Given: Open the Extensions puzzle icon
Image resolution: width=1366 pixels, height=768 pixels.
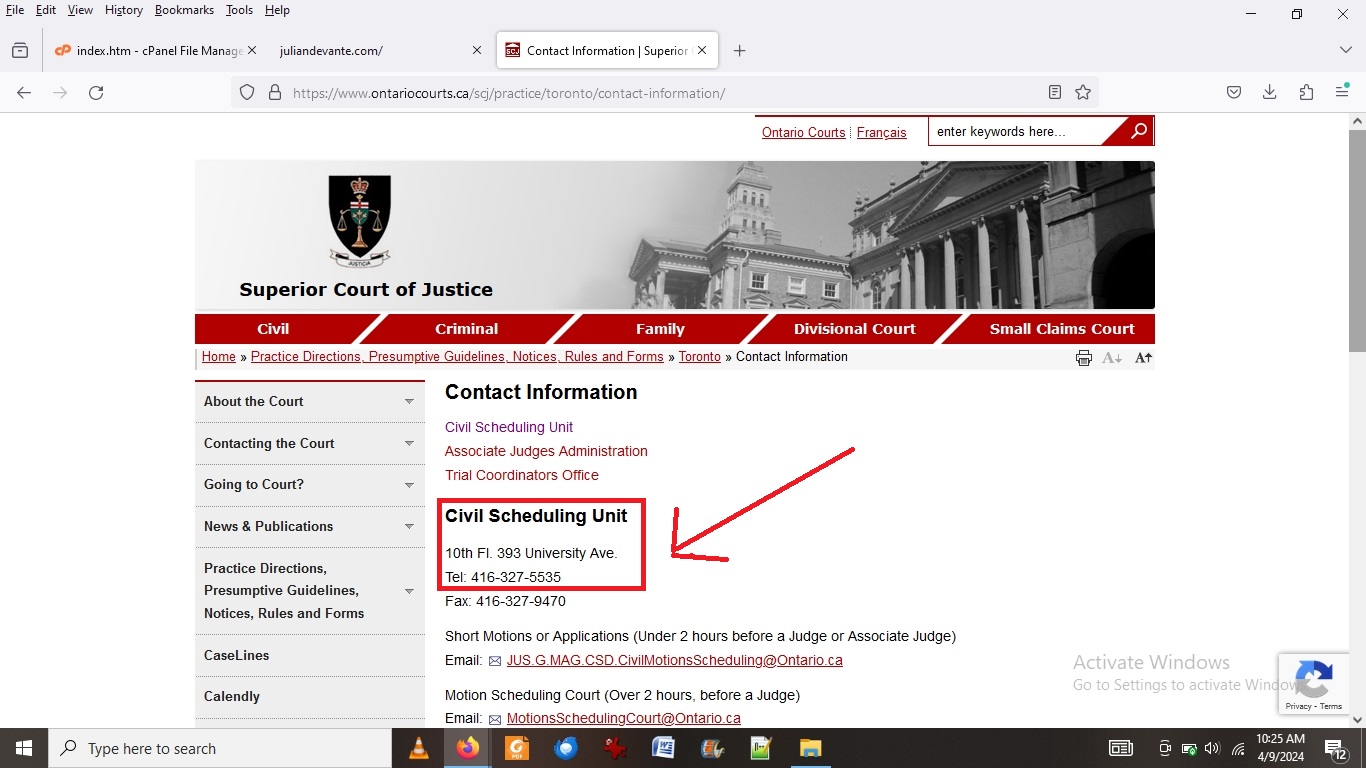Looking at the screenshot, I should (x=1306, y=93).
